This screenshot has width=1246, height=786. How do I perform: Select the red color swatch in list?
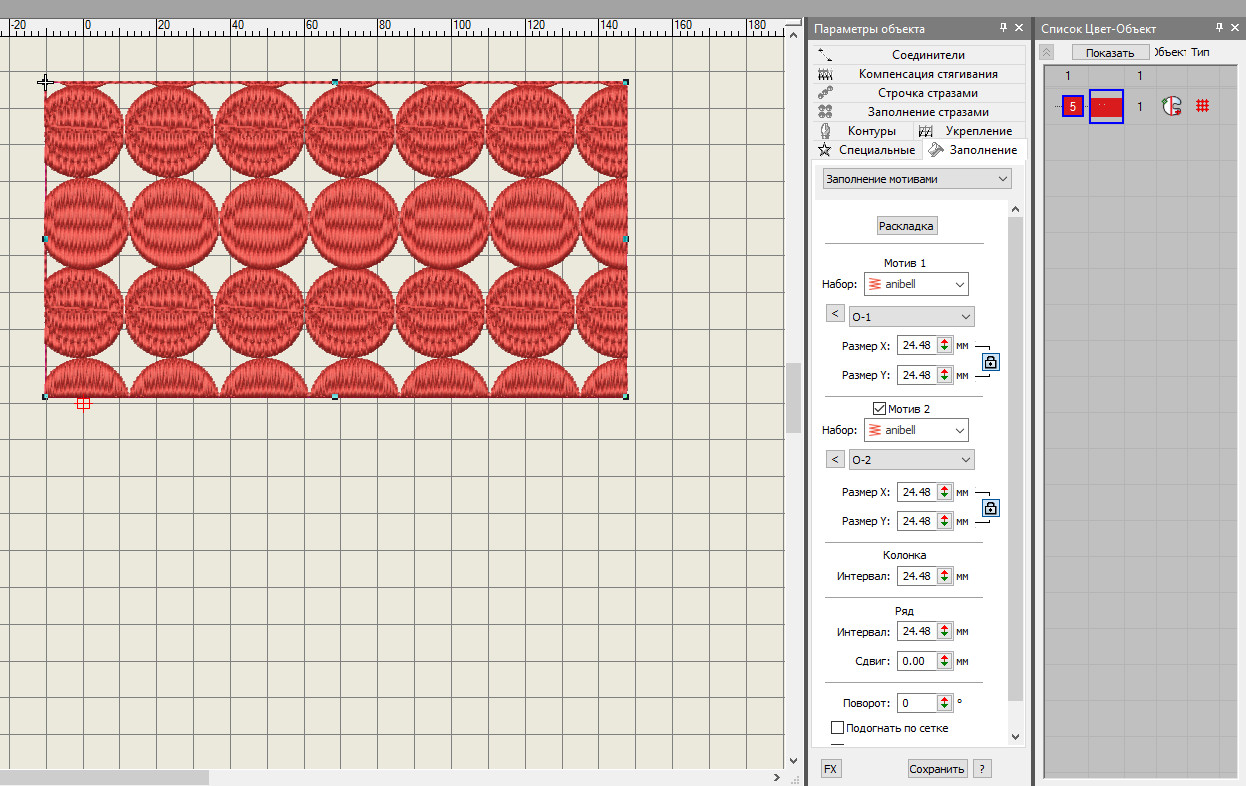(1106, 106)
